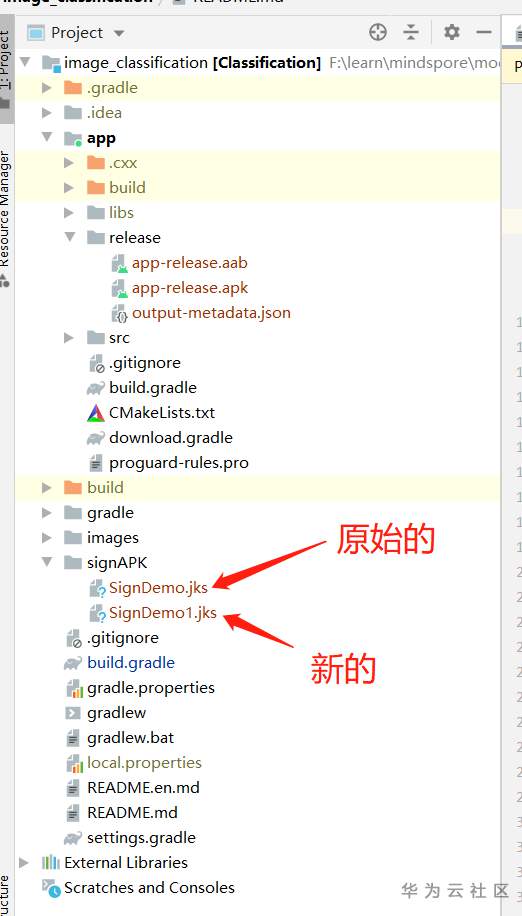
Task: Select the images folder label
Action: tap(113, 538)
